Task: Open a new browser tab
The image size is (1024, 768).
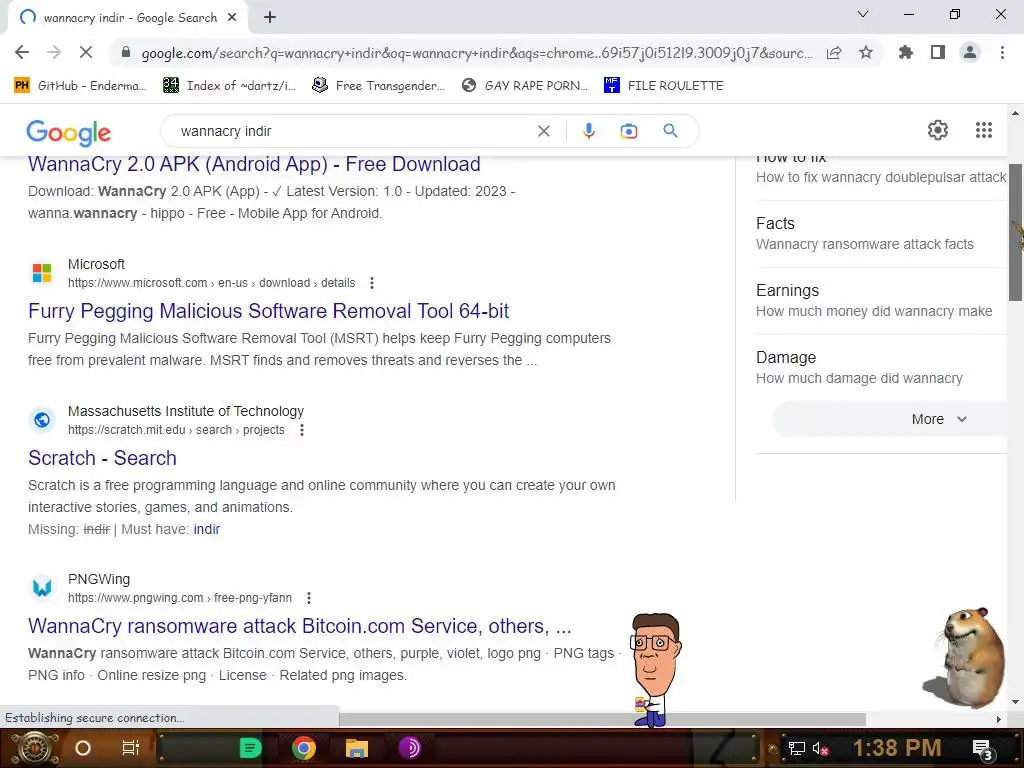Action: [x=270, y=18]
